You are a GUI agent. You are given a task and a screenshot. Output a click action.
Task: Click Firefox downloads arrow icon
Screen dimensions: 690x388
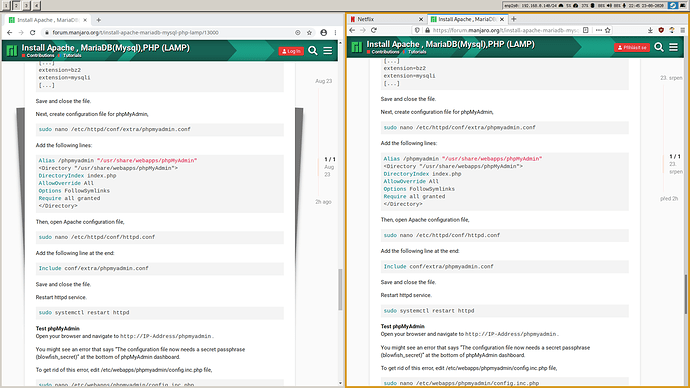tap(650, 30)
